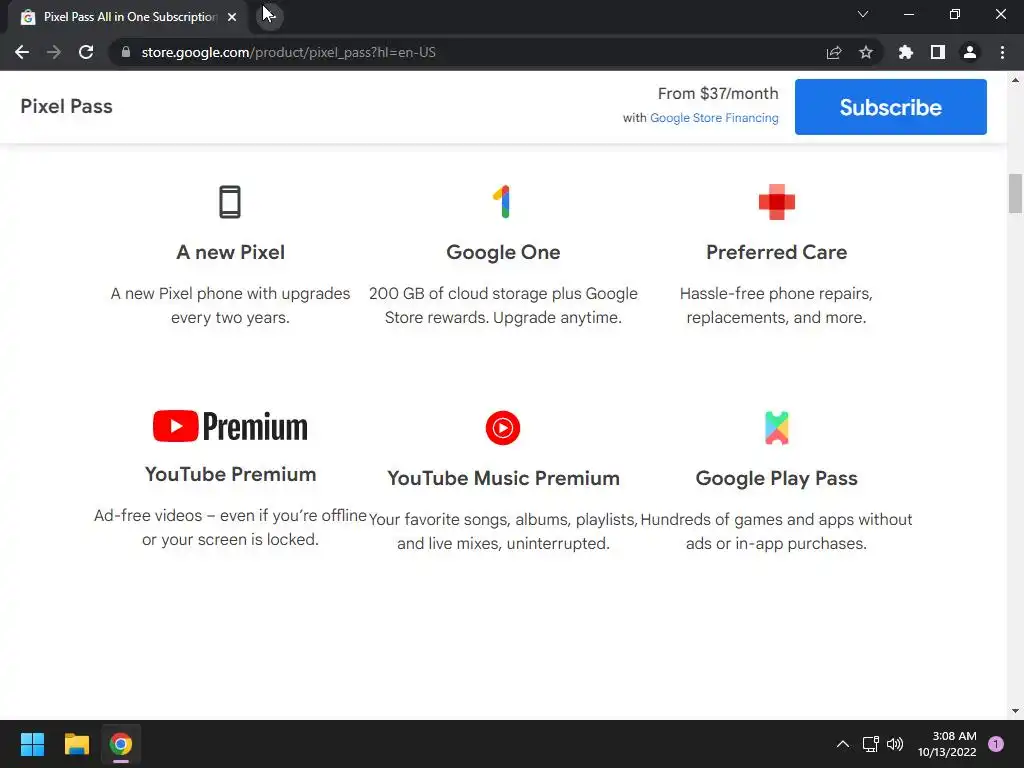Select the 'YouTube Music Premium' heading
The height and width of the screenshot is (768, 1024).
click(503, 478)
